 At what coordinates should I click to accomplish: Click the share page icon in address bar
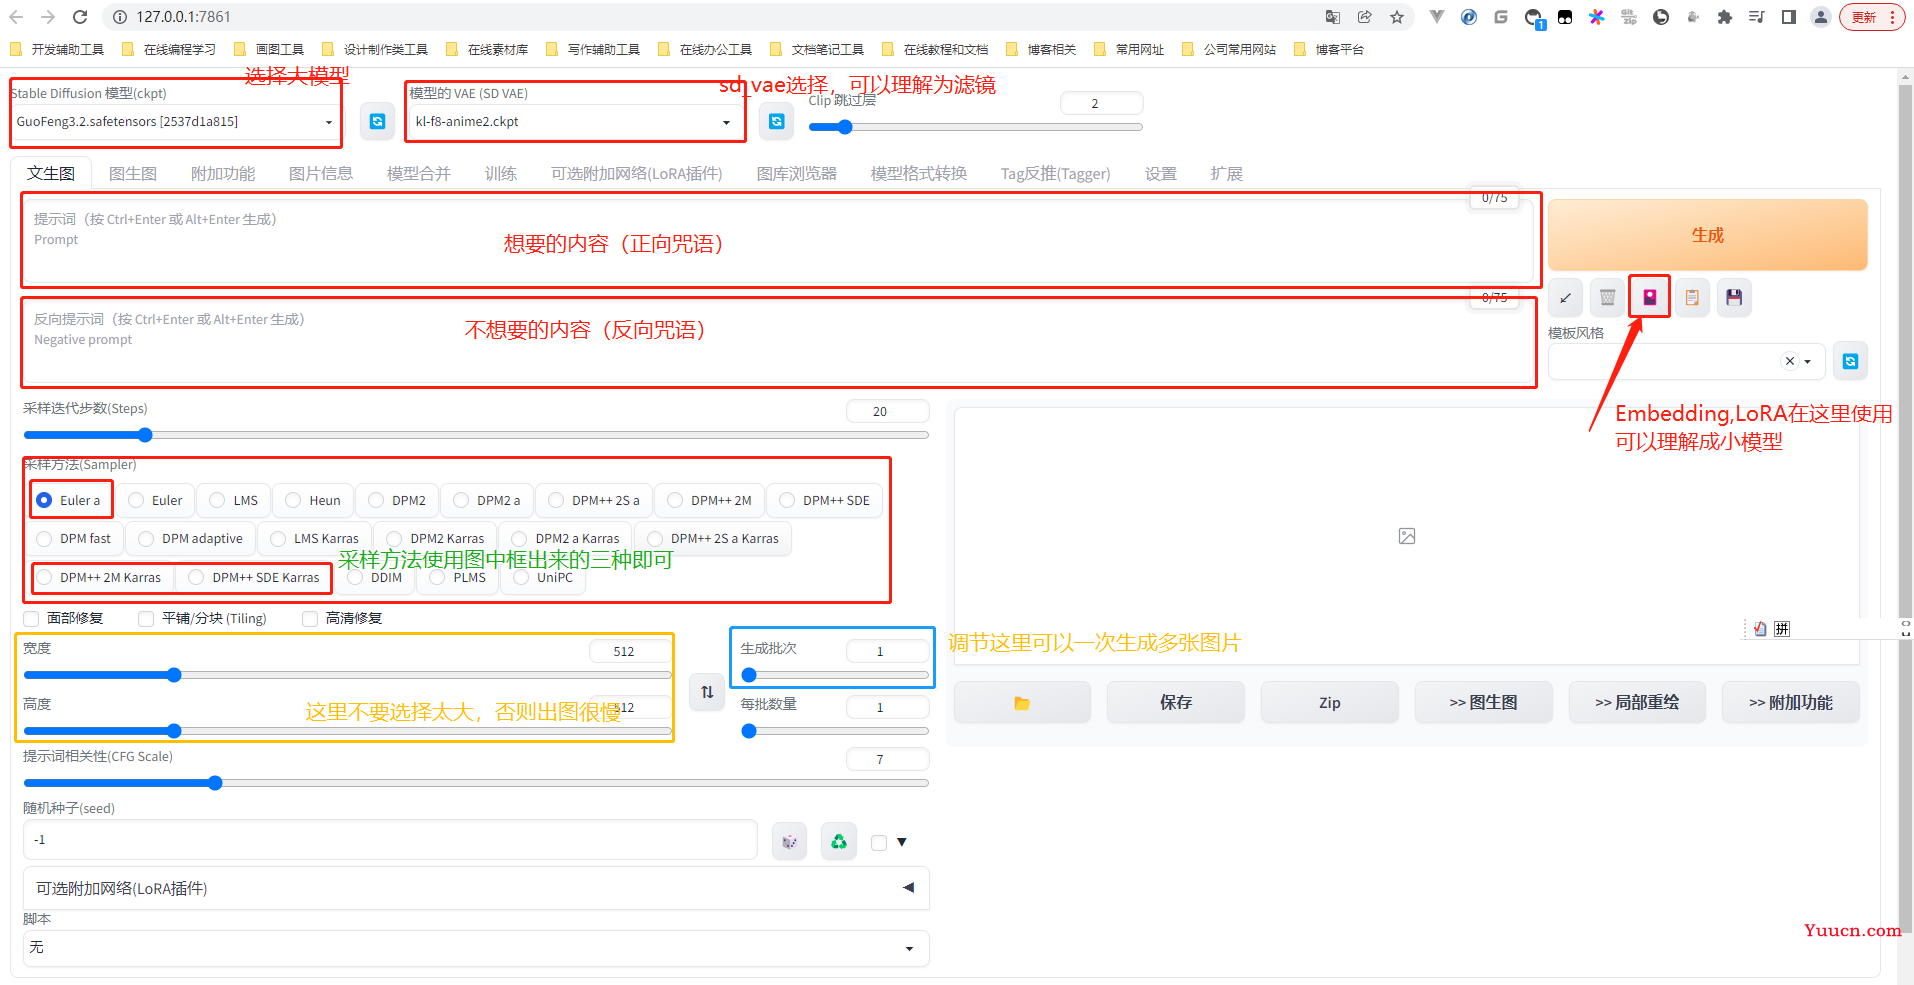point(1365,17)
